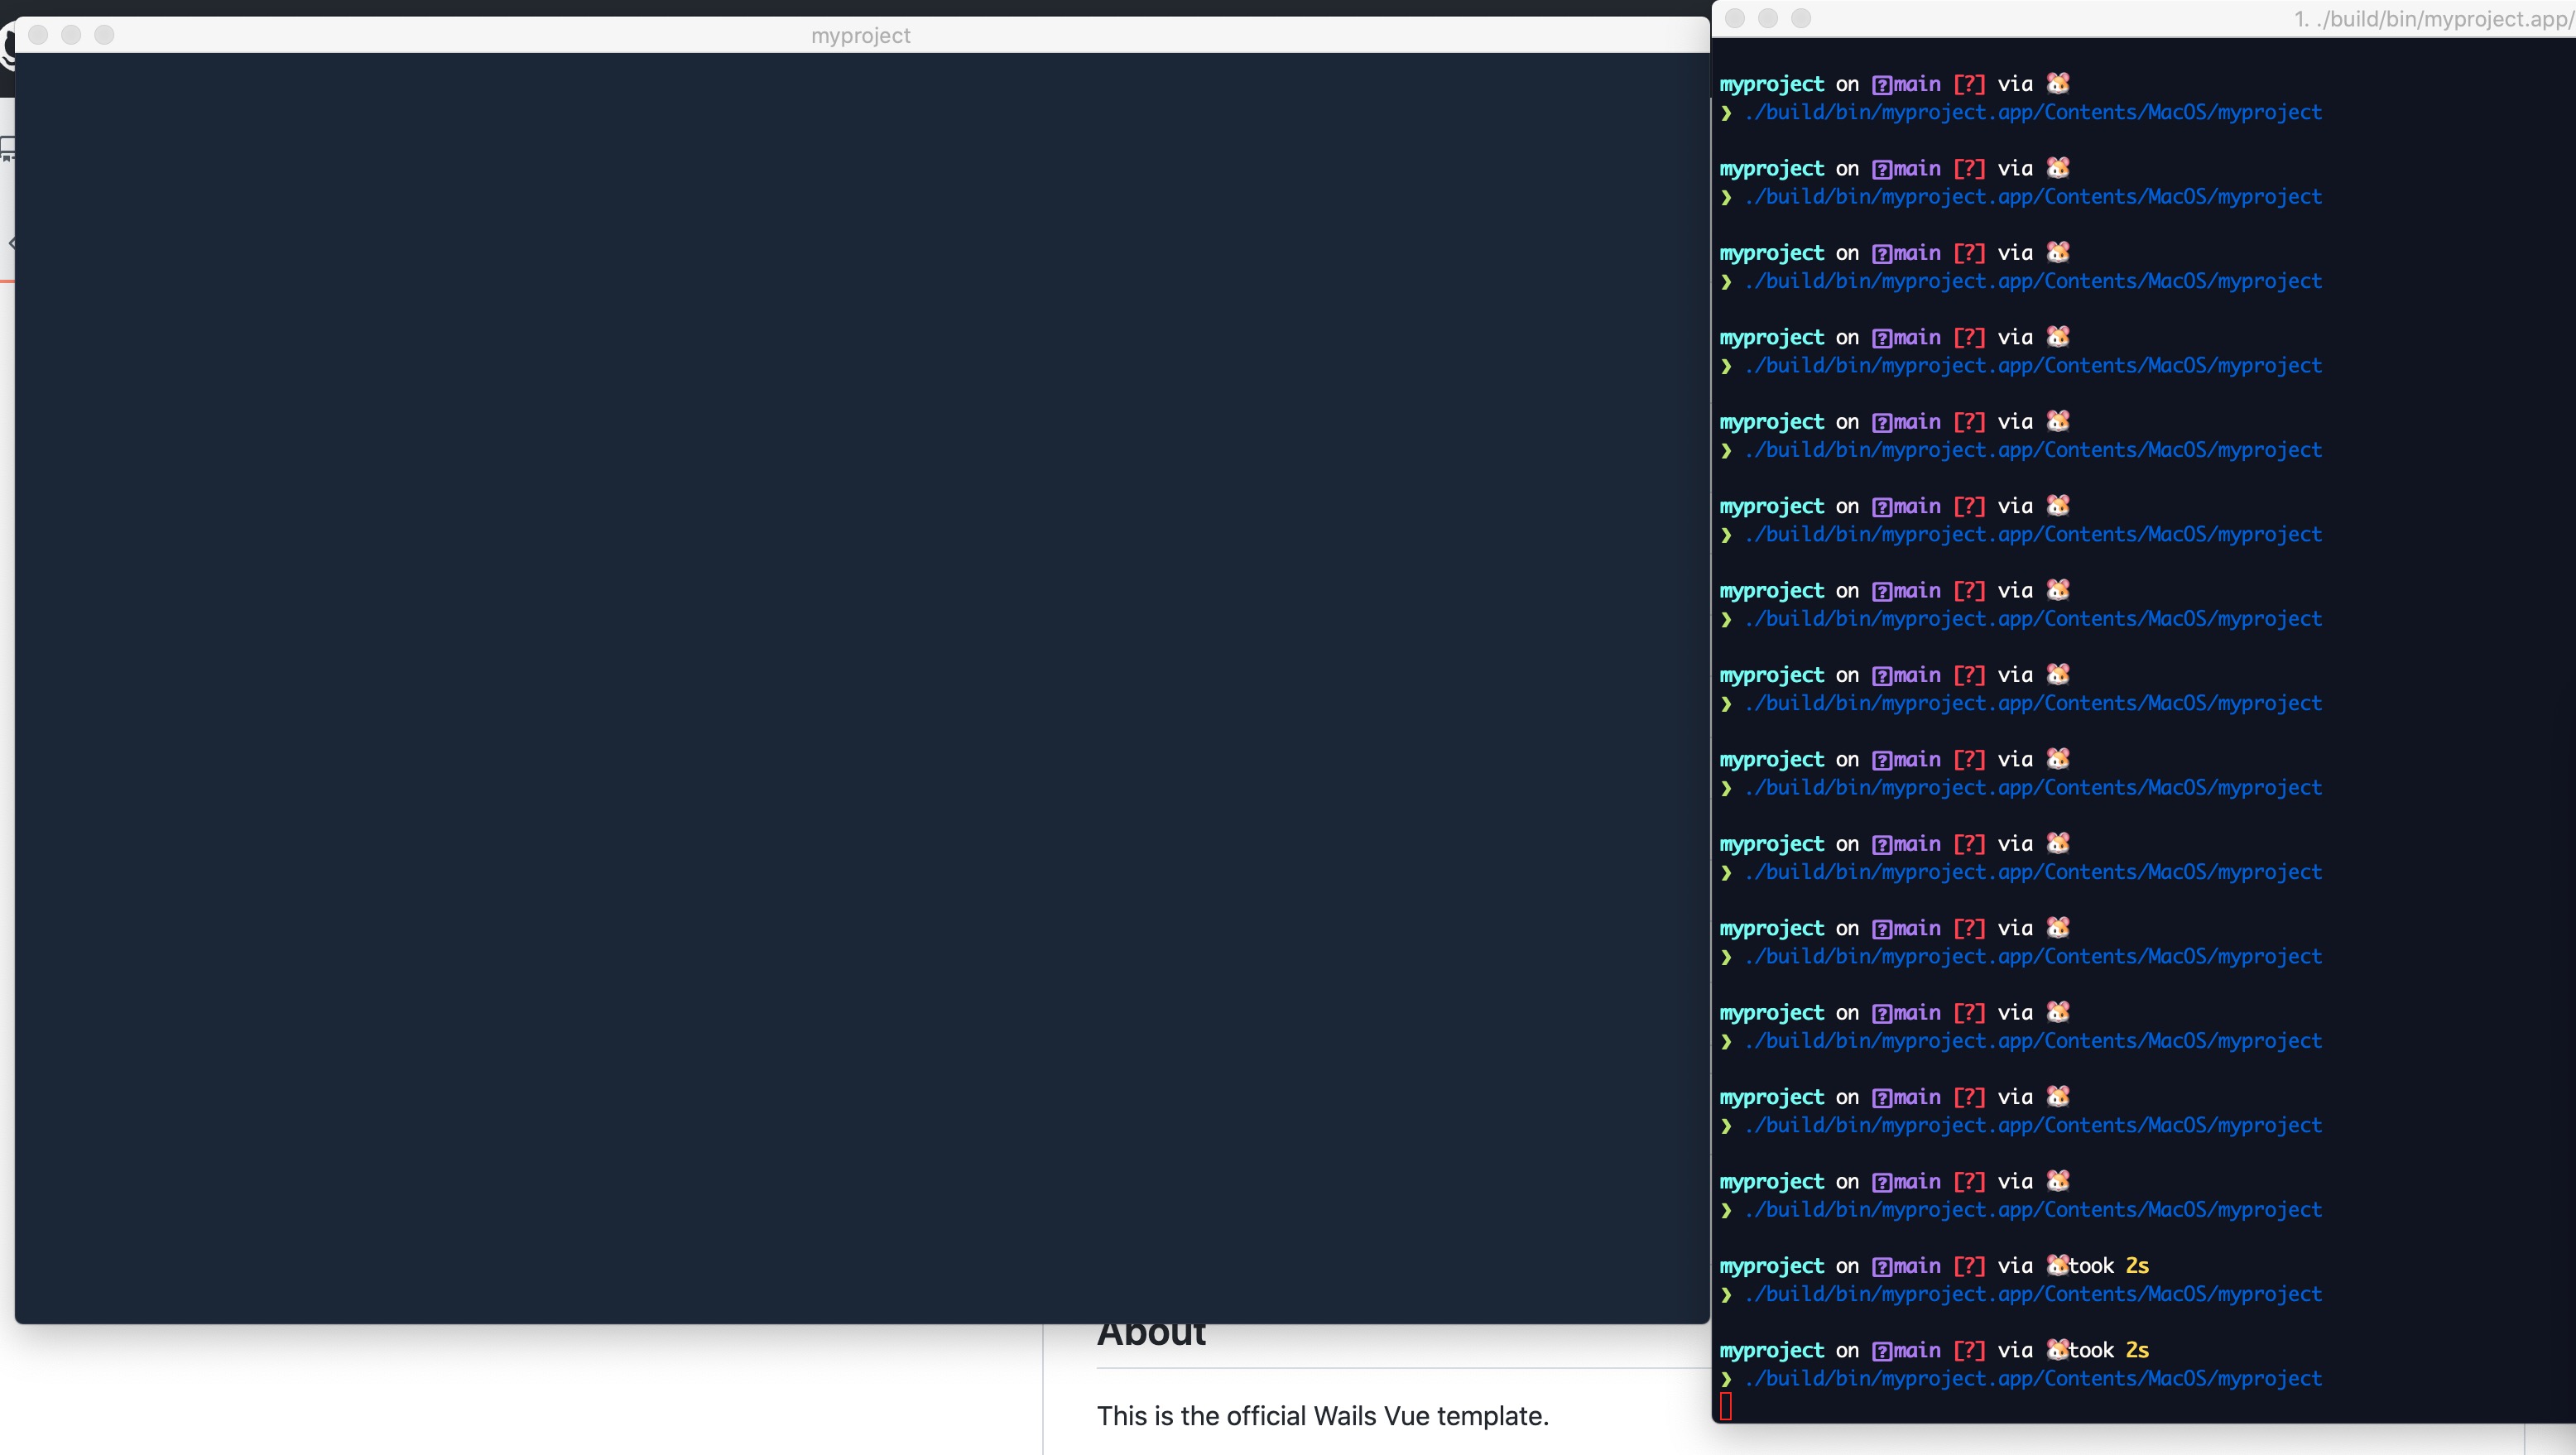Click the myproject window title text
2576x1455 pixels.
tap(860, 36)
